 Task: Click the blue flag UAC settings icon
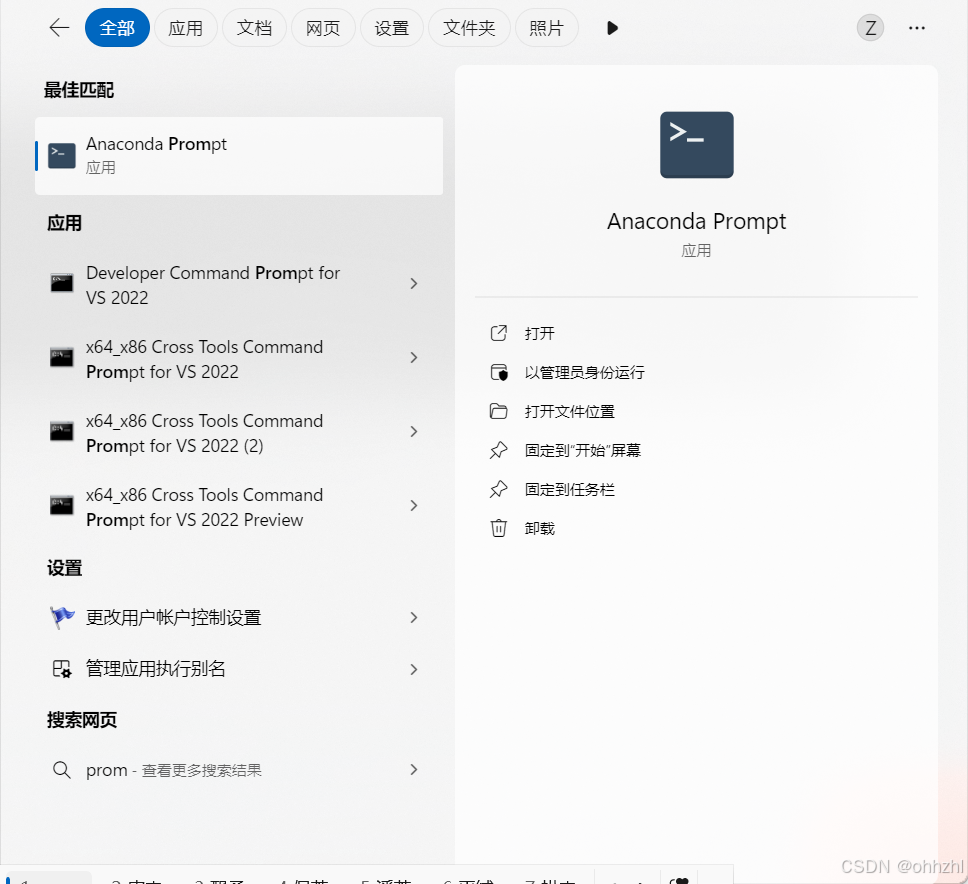point(62,617)
